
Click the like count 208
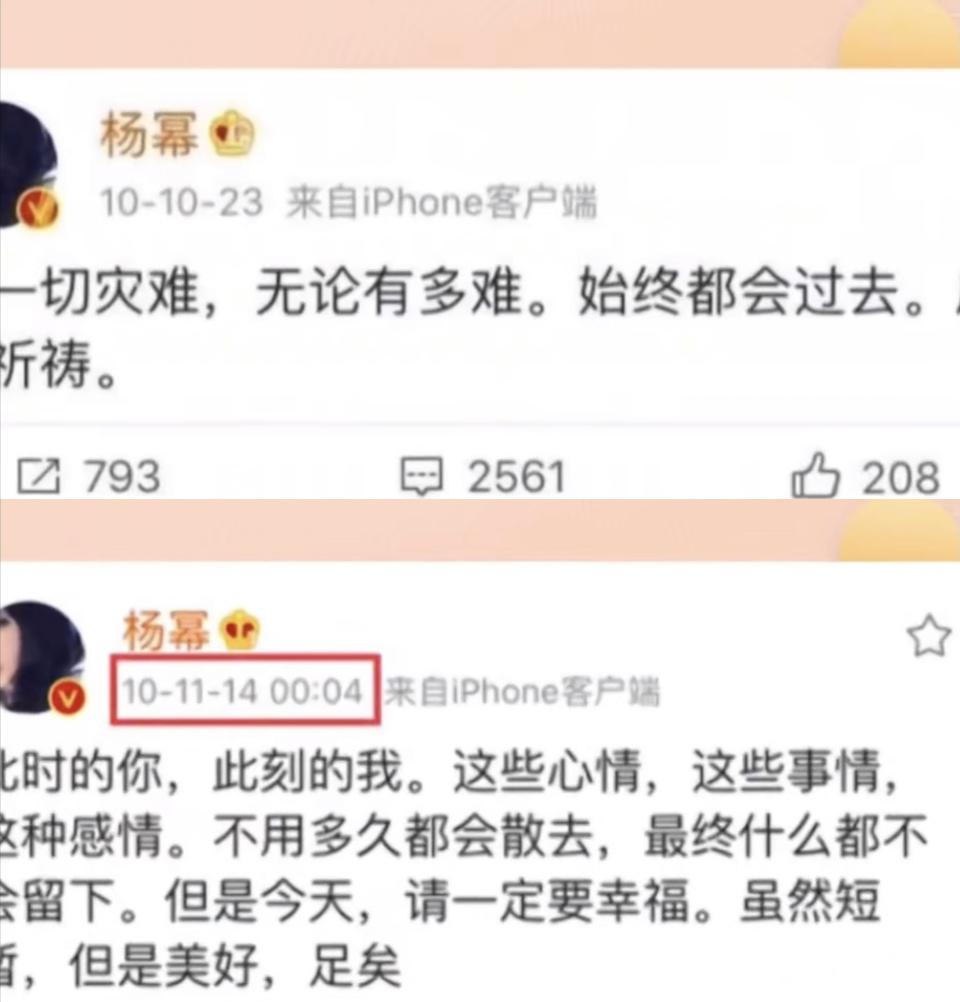pyautogui.click(x=901, y=477)
